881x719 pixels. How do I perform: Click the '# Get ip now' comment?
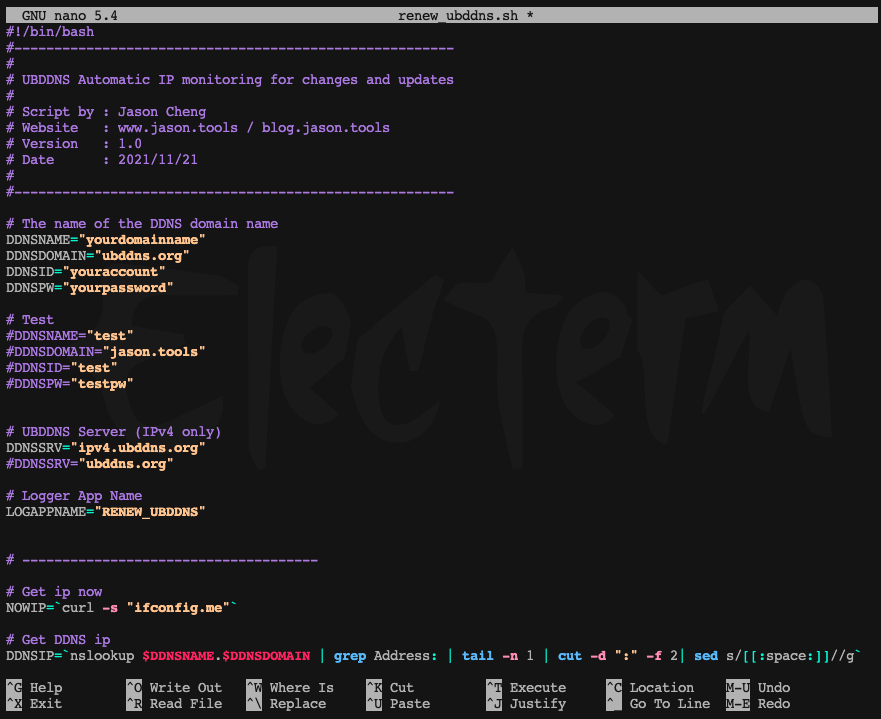pos(54,591)
